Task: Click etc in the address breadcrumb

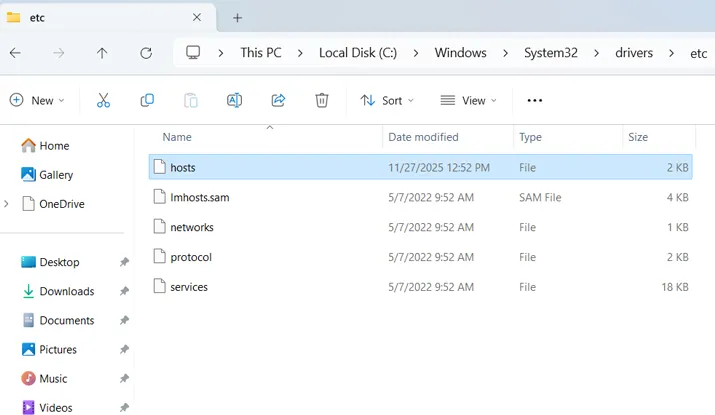Action: coord(699,53)
